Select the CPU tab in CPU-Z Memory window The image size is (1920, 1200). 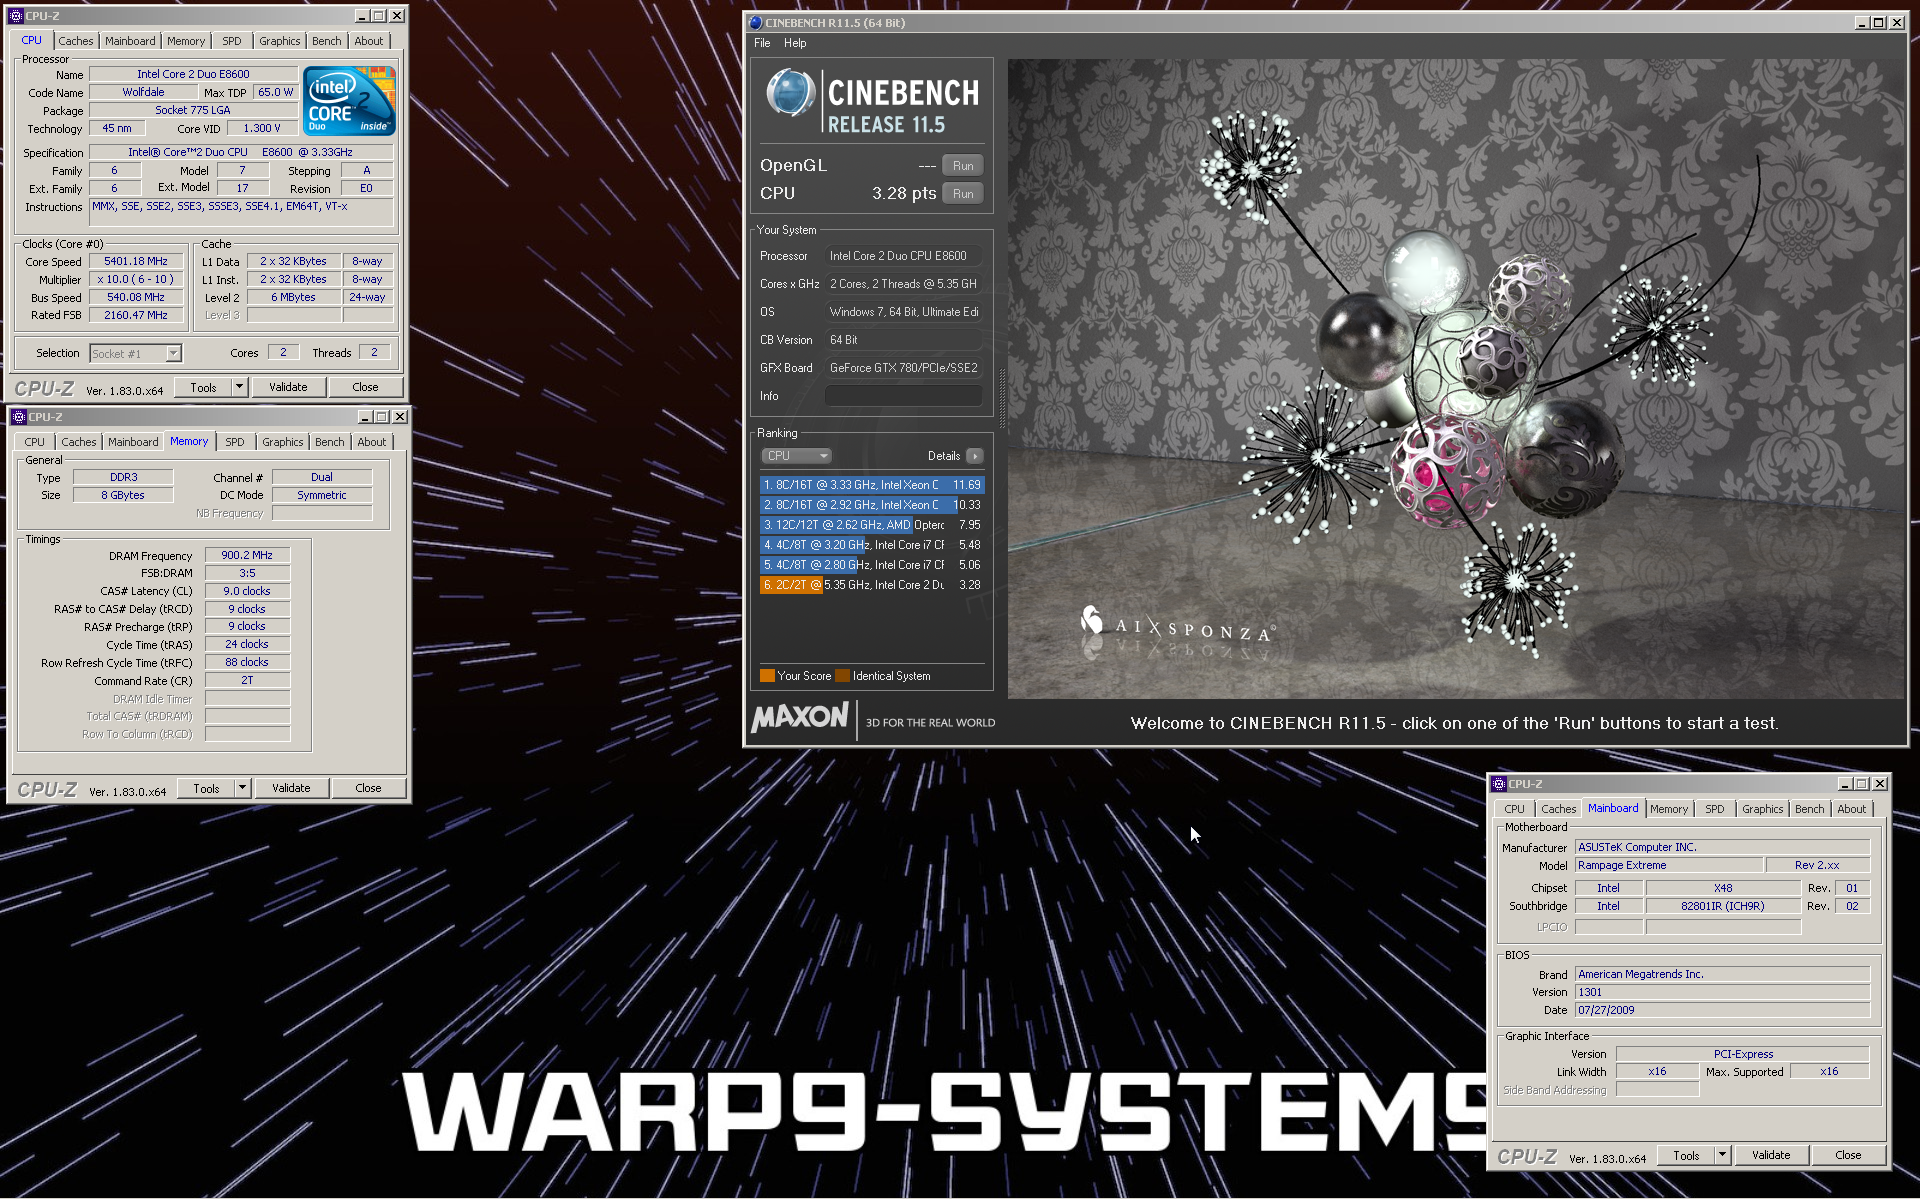point(35,442)
